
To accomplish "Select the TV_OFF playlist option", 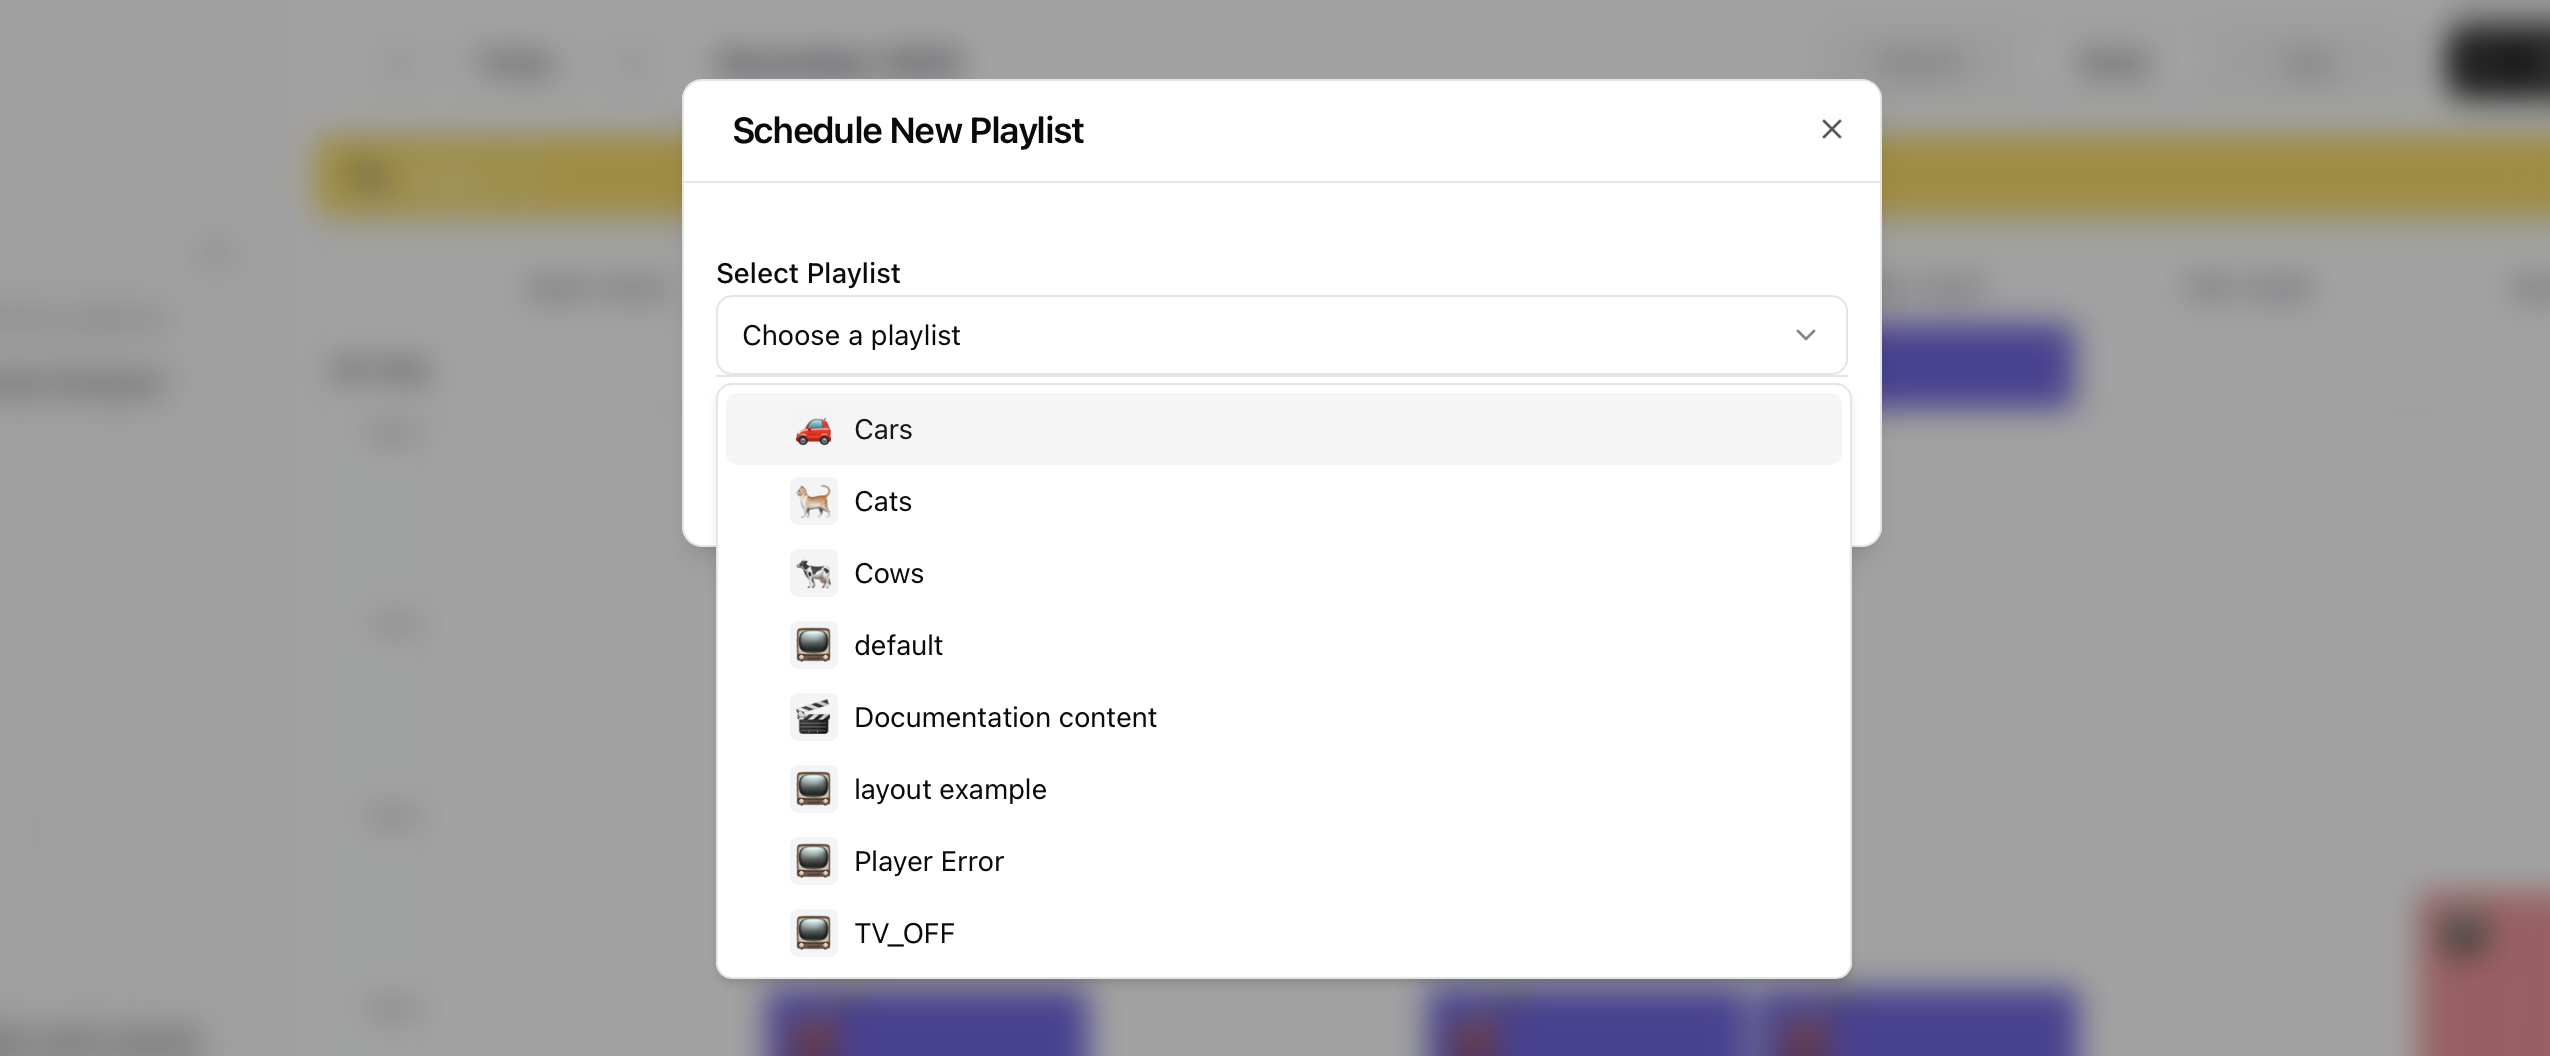I will pos(904,933).
